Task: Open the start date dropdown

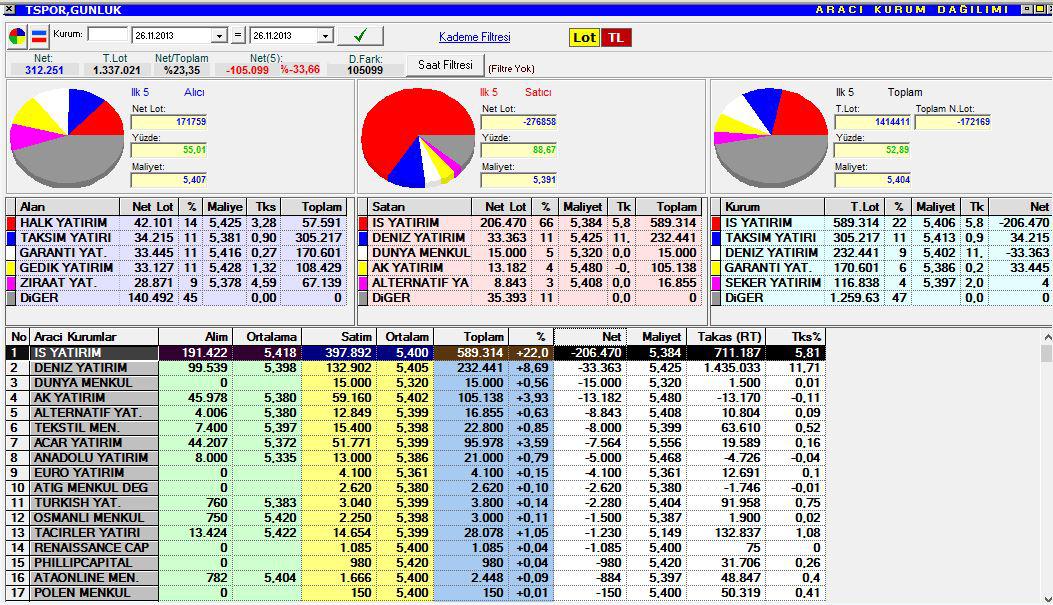Action: click(219, 36)
